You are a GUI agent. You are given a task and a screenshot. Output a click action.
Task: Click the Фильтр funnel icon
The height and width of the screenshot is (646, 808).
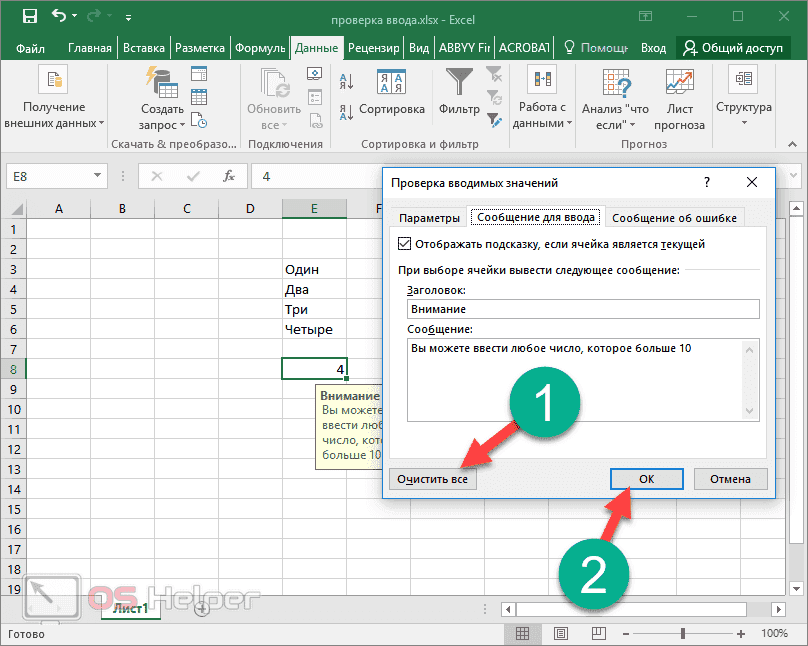(459, 84)
